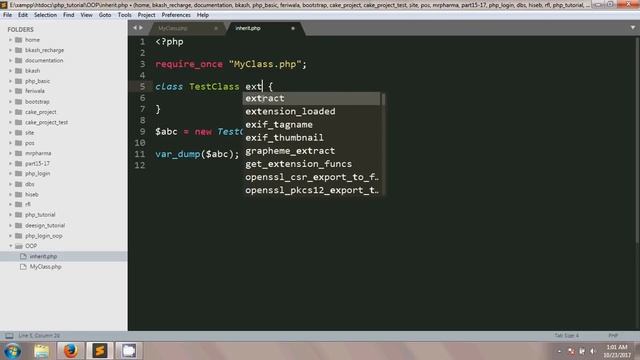Choose get_extension_funcs autocomplete suggestion
640x360 pixels.
(311, 164)
